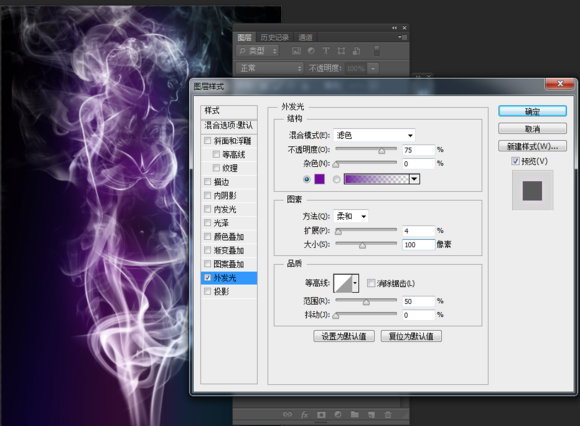Image resolution: width=580 pixels, height=426 pixels.
Task: Open the 方法 柔和 dropdown
Action: (x=351, y=216)
